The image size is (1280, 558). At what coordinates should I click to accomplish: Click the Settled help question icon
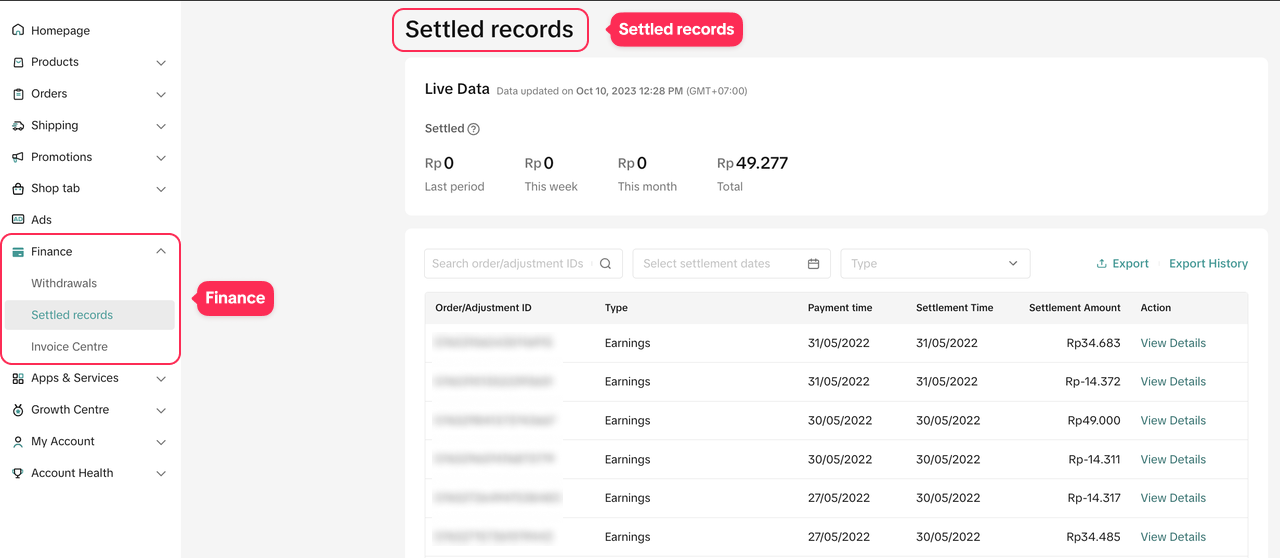point(474,129)
